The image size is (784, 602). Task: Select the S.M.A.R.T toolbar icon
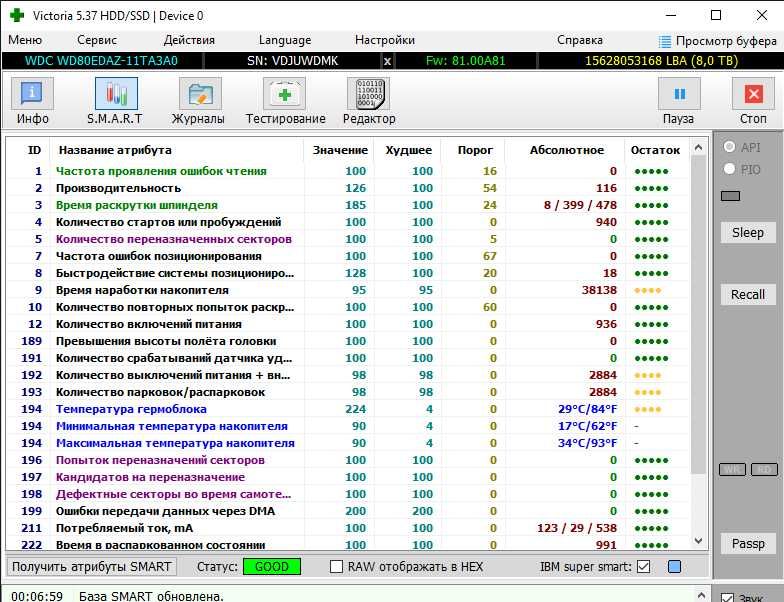[116, 93]
